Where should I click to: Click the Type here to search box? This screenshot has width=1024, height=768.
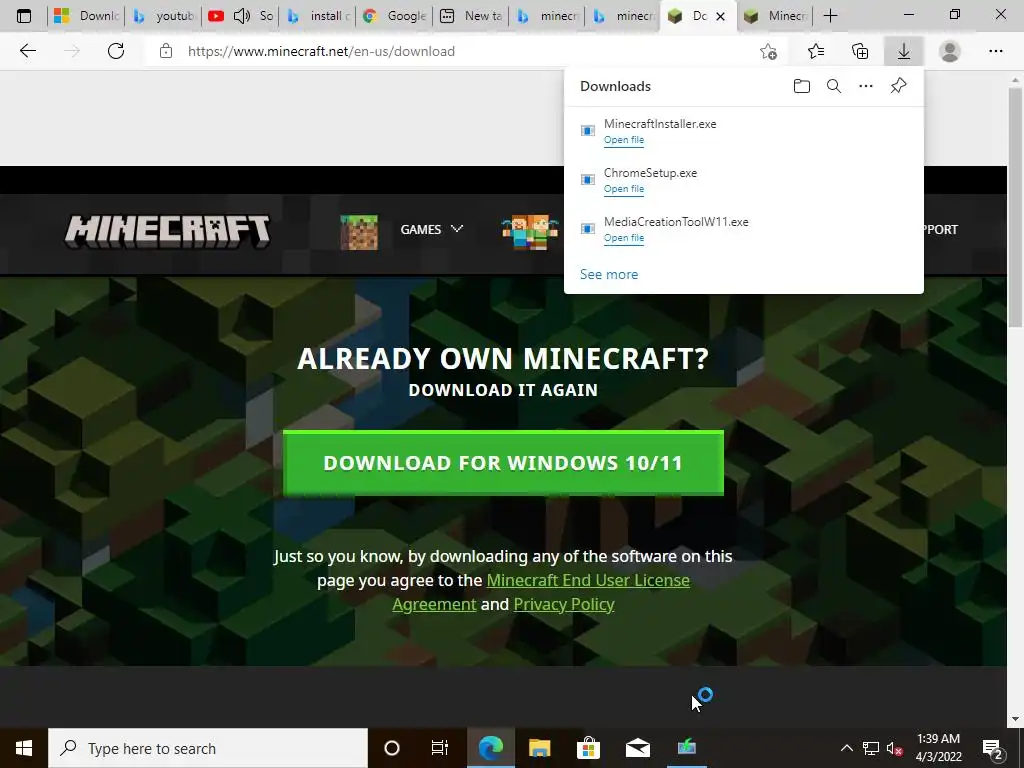(x=208, y=748)
